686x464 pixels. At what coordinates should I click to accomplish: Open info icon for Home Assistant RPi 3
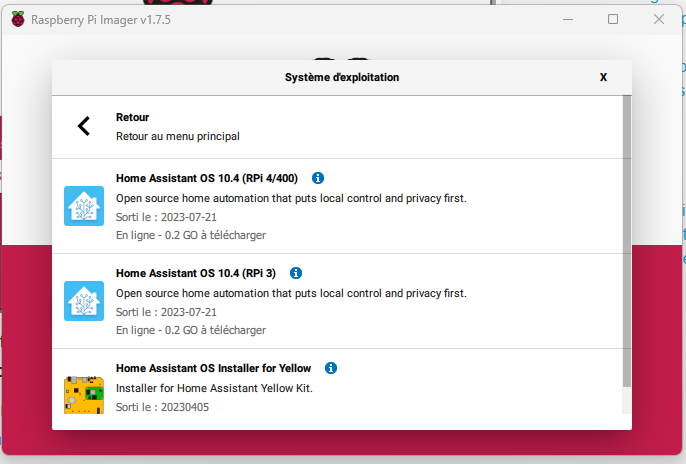[296, 273]
